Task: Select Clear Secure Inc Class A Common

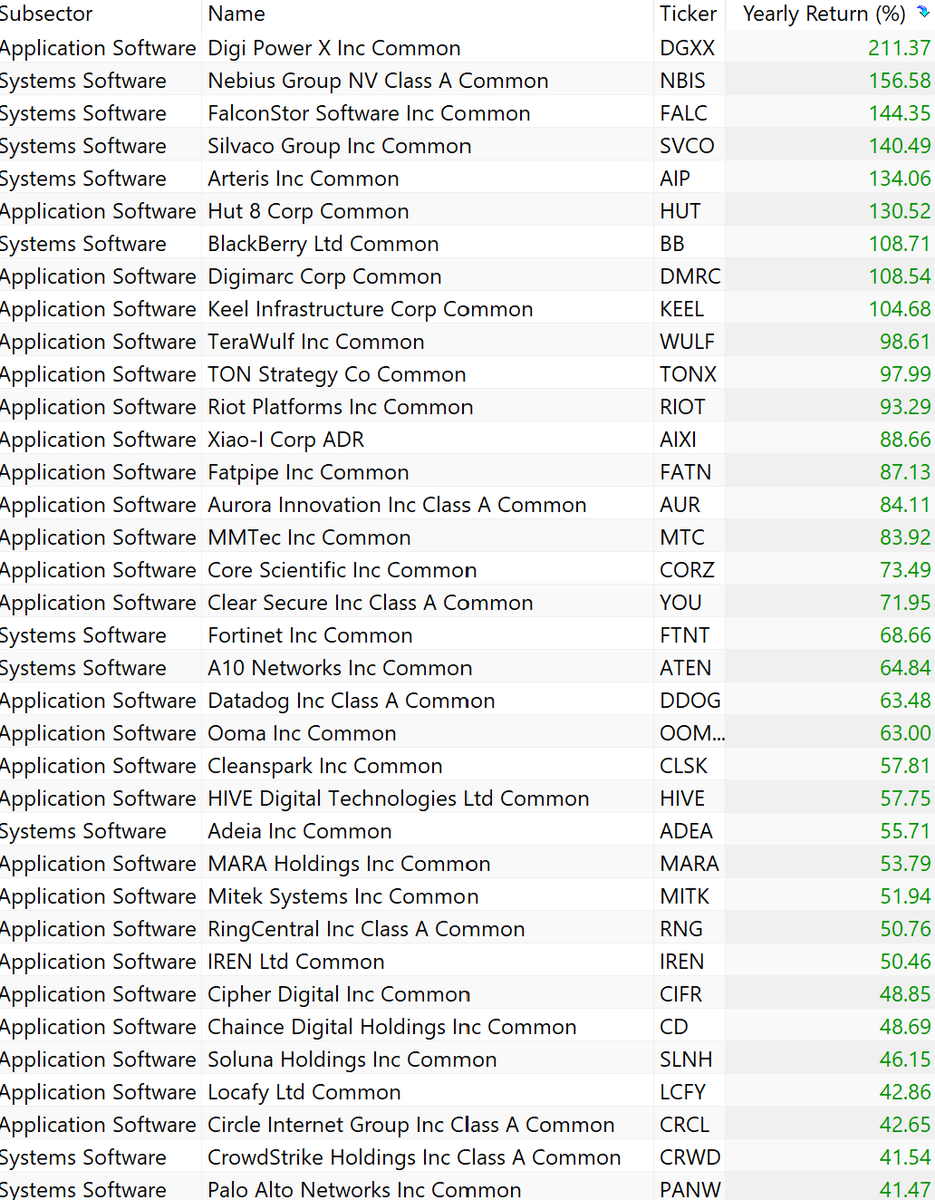Action: 370,603
